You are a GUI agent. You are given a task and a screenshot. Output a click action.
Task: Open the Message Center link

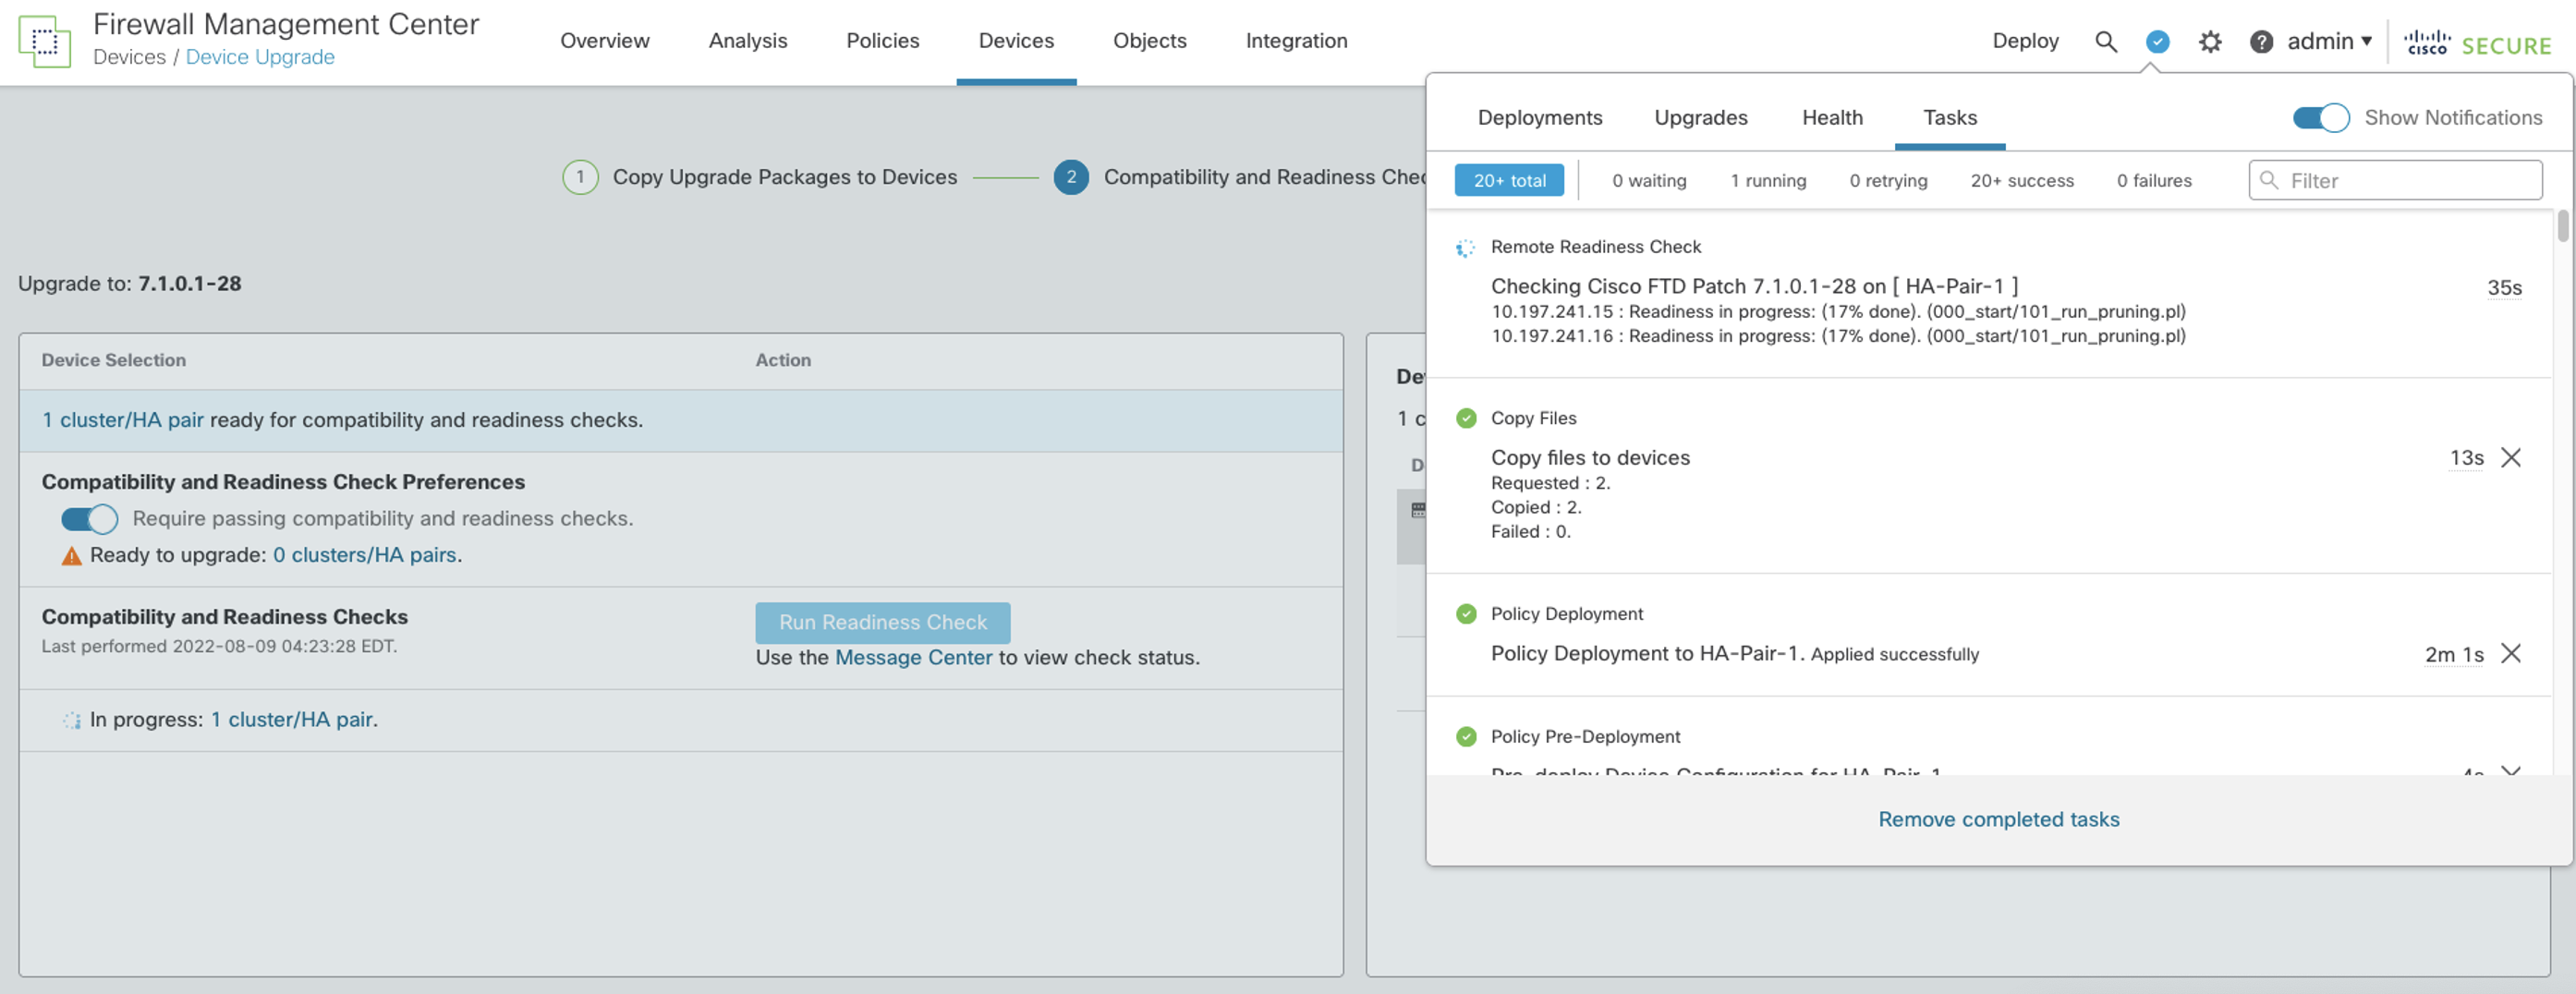point(913,658)
